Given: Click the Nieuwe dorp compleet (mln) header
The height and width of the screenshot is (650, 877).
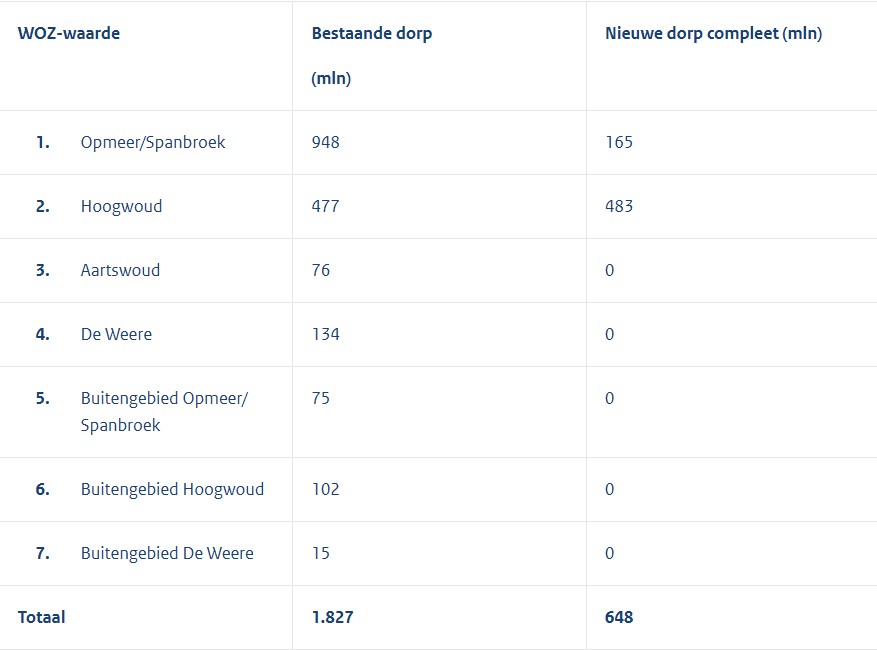Looking at the screenshot, I should tap(714, 34).
